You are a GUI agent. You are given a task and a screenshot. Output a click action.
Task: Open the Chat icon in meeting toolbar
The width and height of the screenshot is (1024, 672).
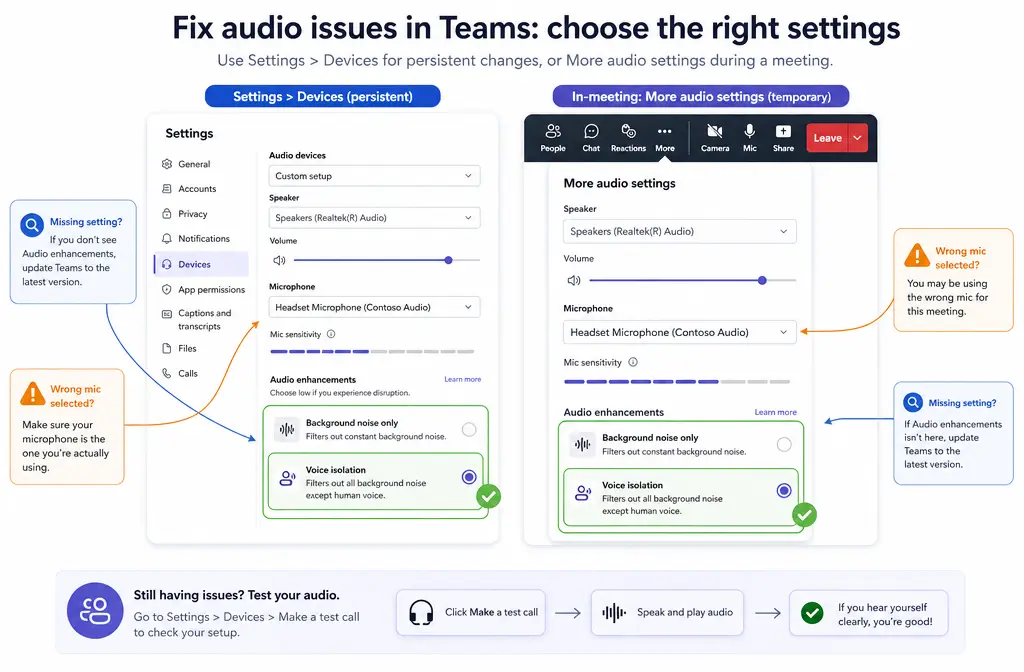tap(591, 138)
